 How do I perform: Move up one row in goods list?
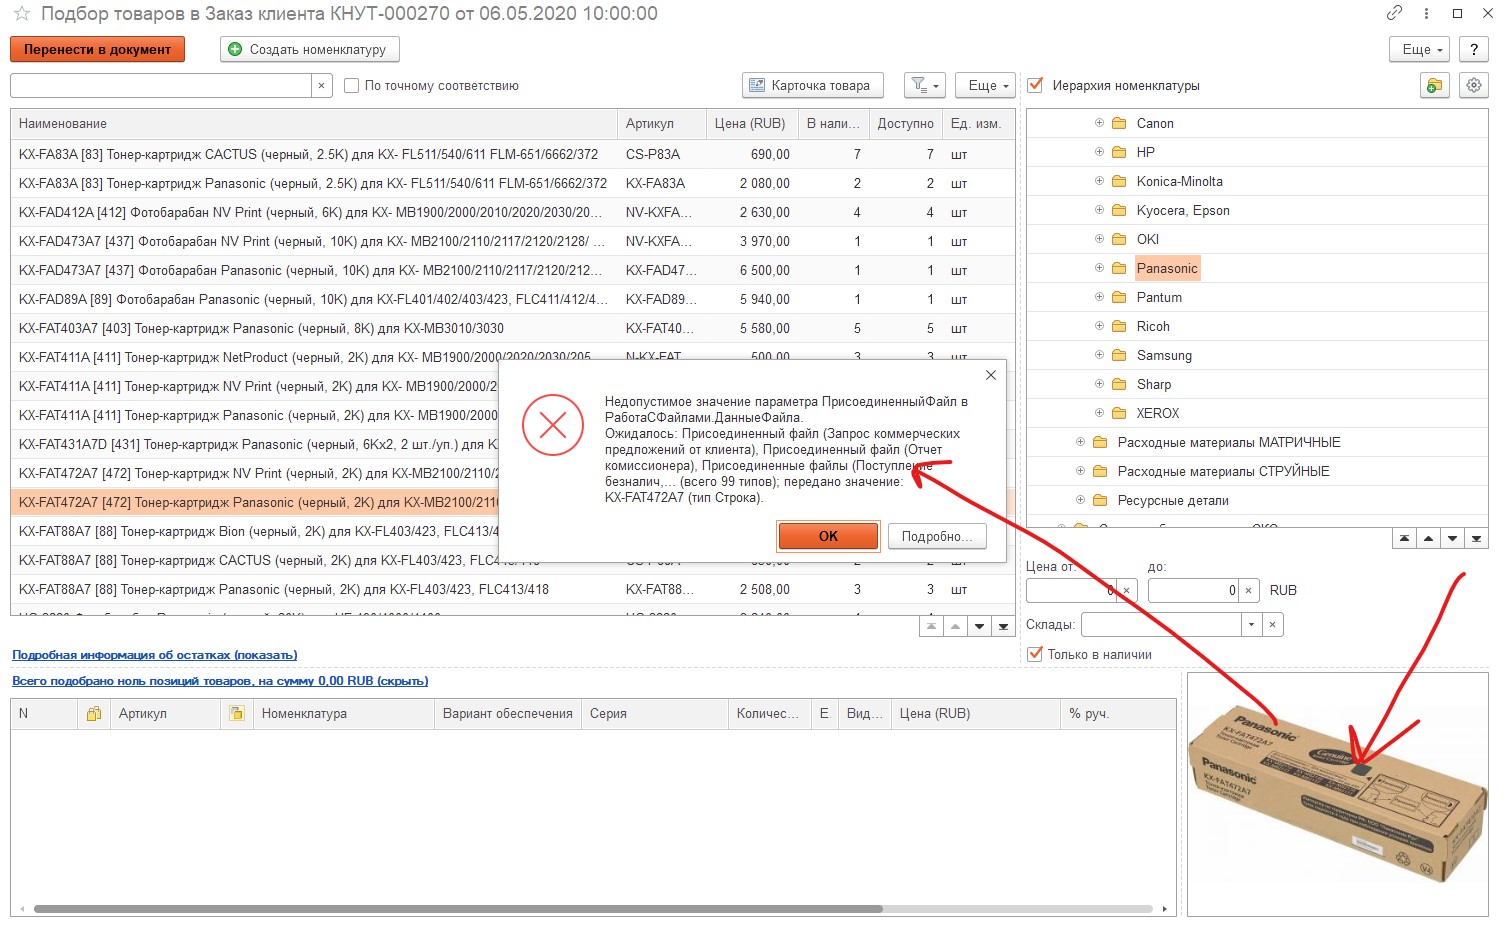tap(955, 627)
